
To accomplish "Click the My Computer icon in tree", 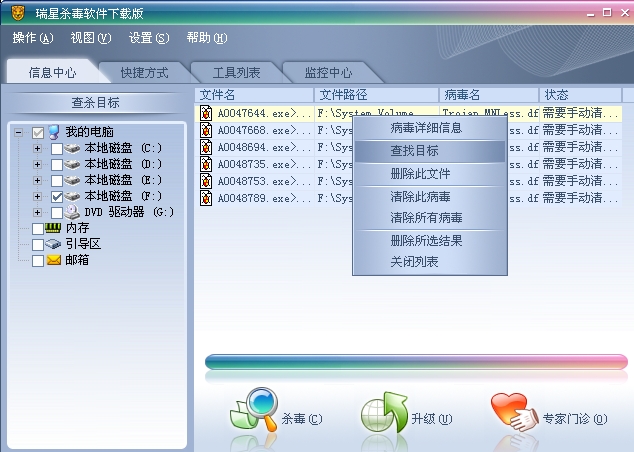I will coord(54,132).
